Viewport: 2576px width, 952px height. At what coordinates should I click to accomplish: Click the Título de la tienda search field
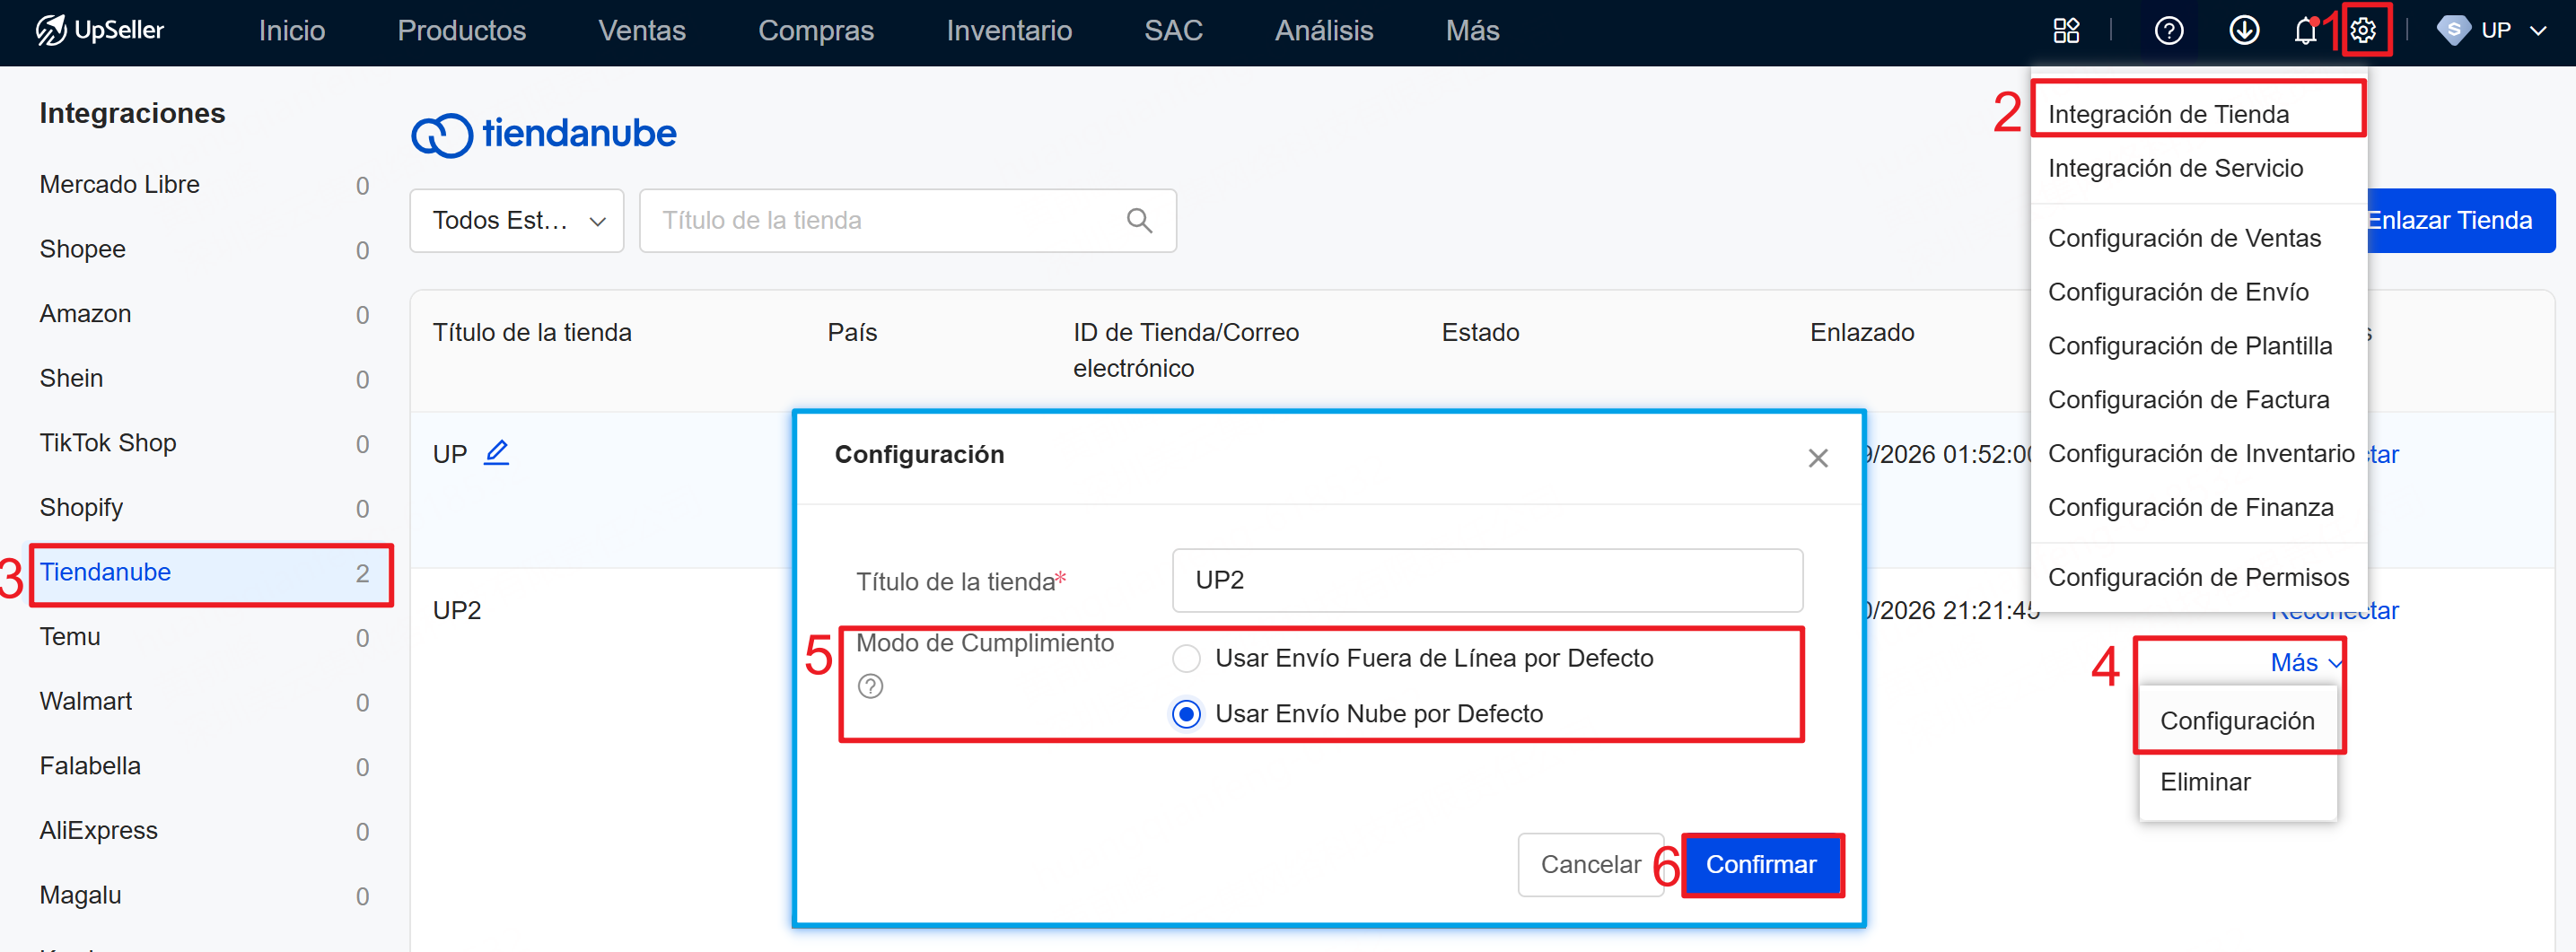point(907,220)
